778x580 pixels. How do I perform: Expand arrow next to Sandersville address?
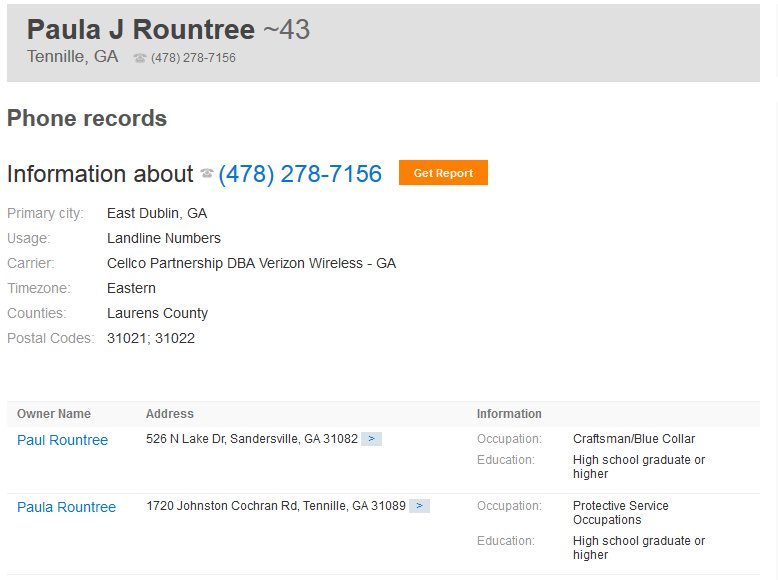click(371, 439)
